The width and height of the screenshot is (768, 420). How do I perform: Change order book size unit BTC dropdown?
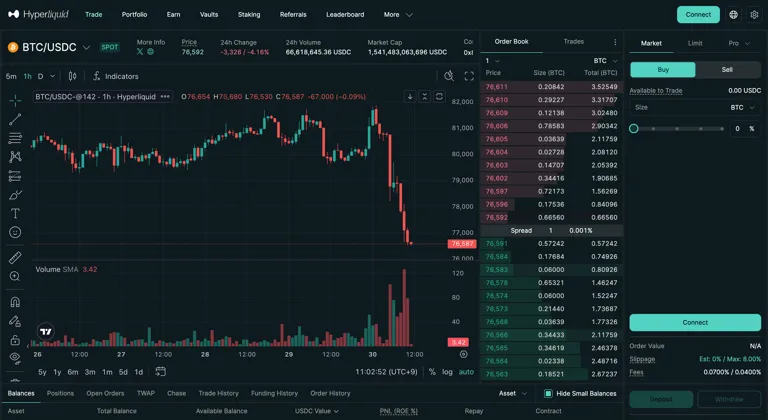(605, 61)
